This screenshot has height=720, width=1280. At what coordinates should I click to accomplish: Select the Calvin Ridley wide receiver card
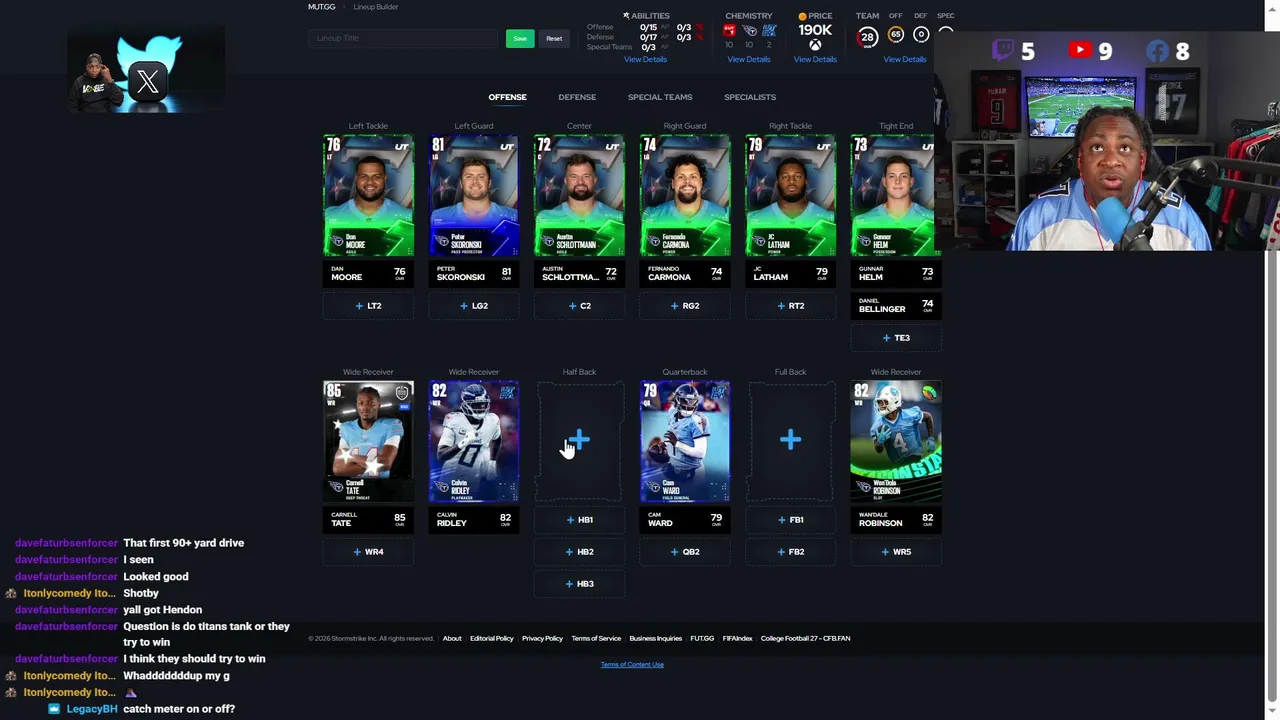point(474,442)
